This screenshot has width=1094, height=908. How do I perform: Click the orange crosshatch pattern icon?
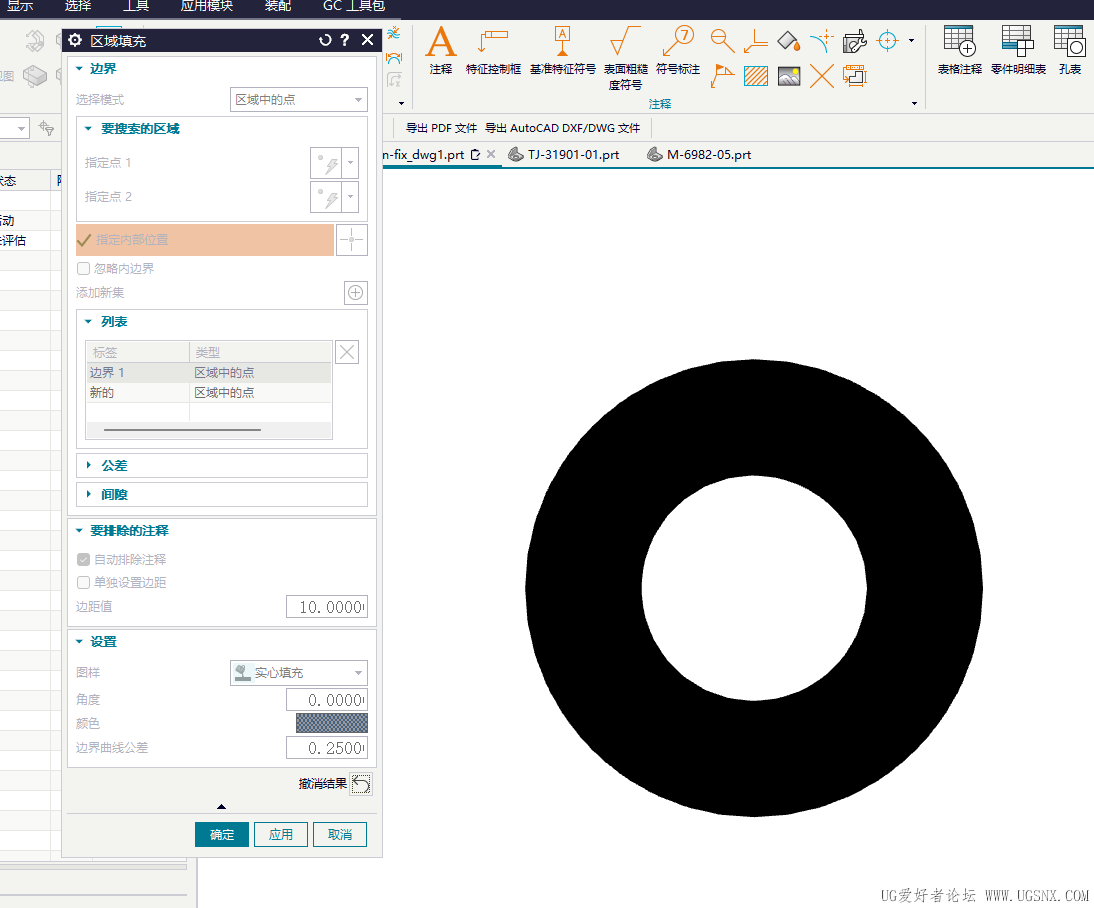755,76
